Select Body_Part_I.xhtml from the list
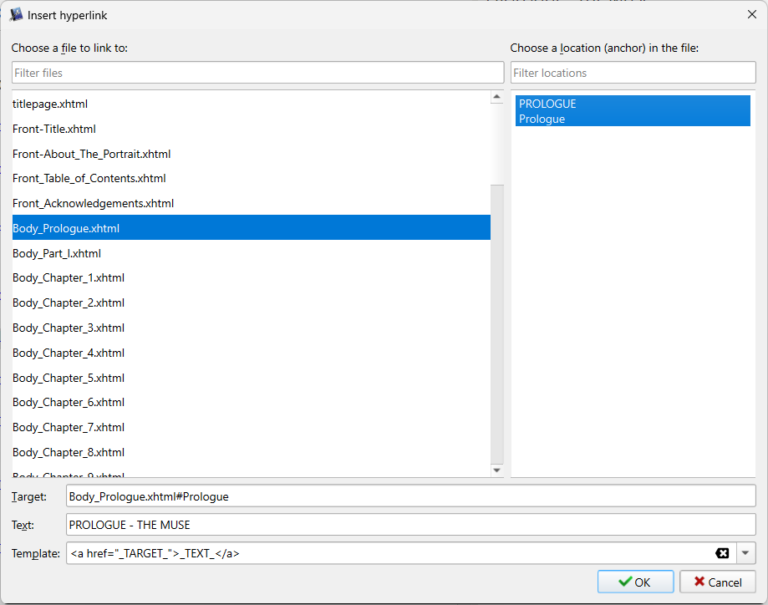Image resolution: width=768 pixels, height=605 pixels. 56,254
